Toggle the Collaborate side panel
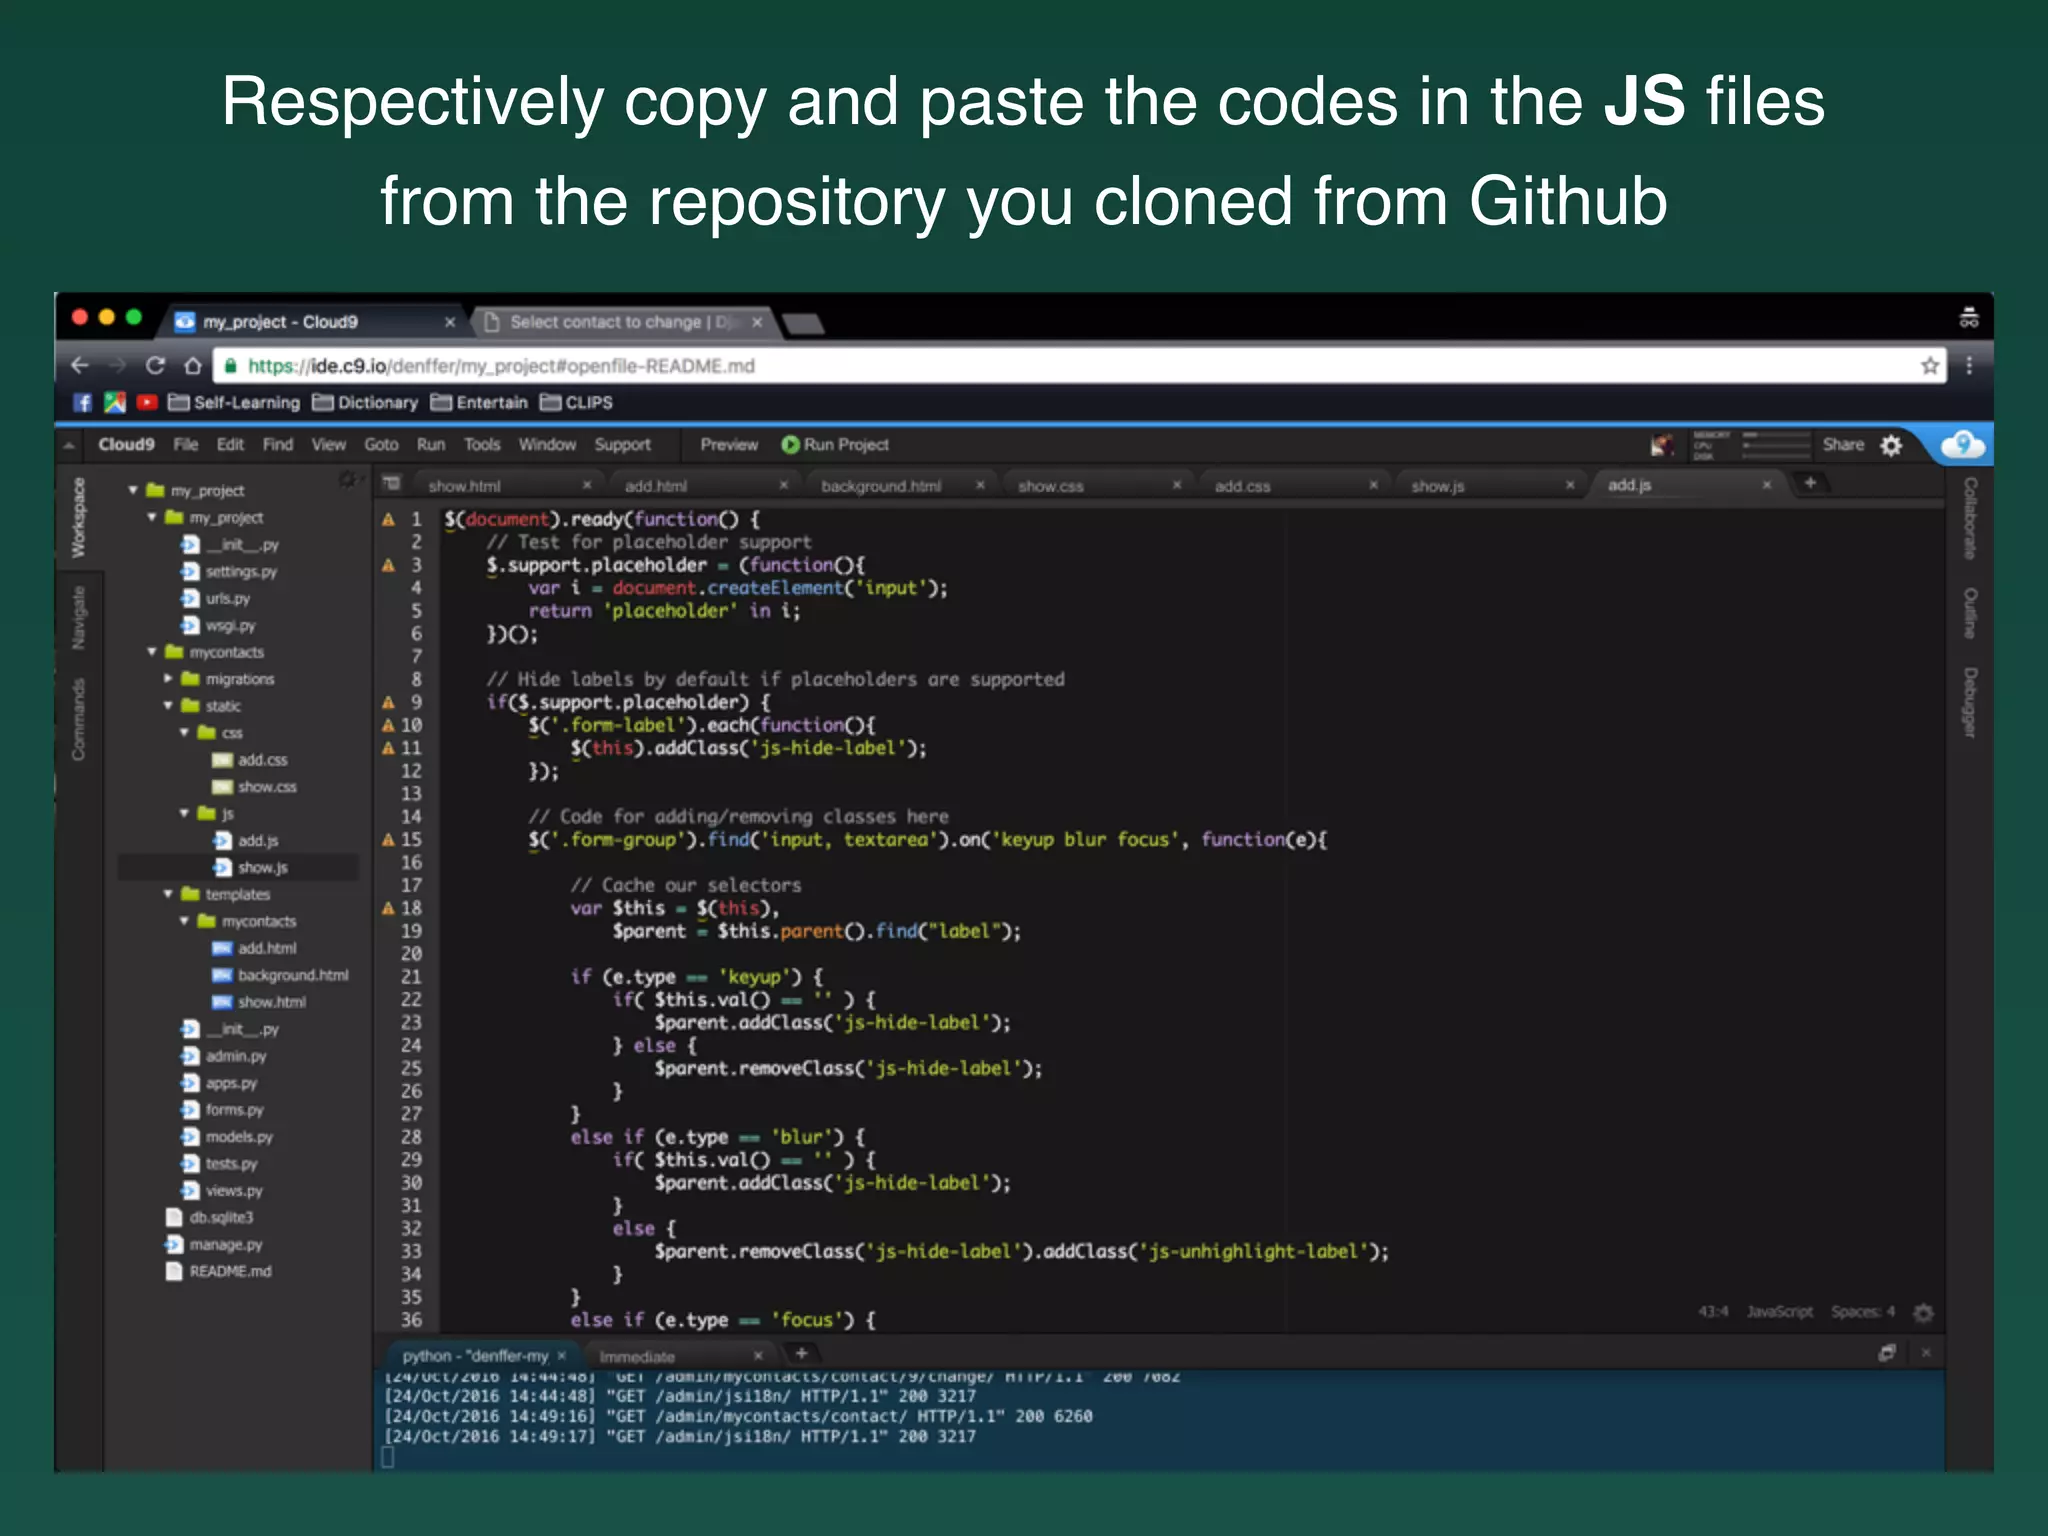The width and height of the screenshot is (2048, 1536). (x=1969, y=518)
